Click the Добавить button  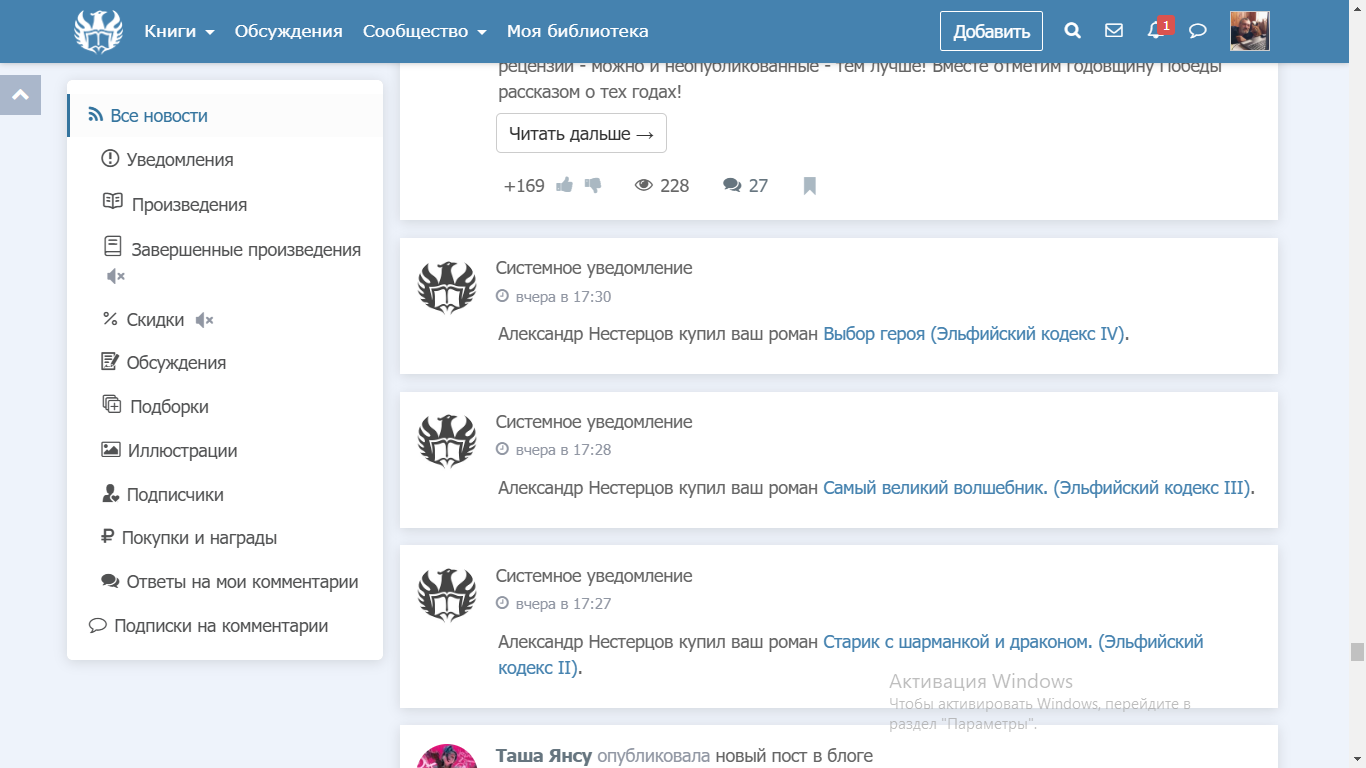991,31
